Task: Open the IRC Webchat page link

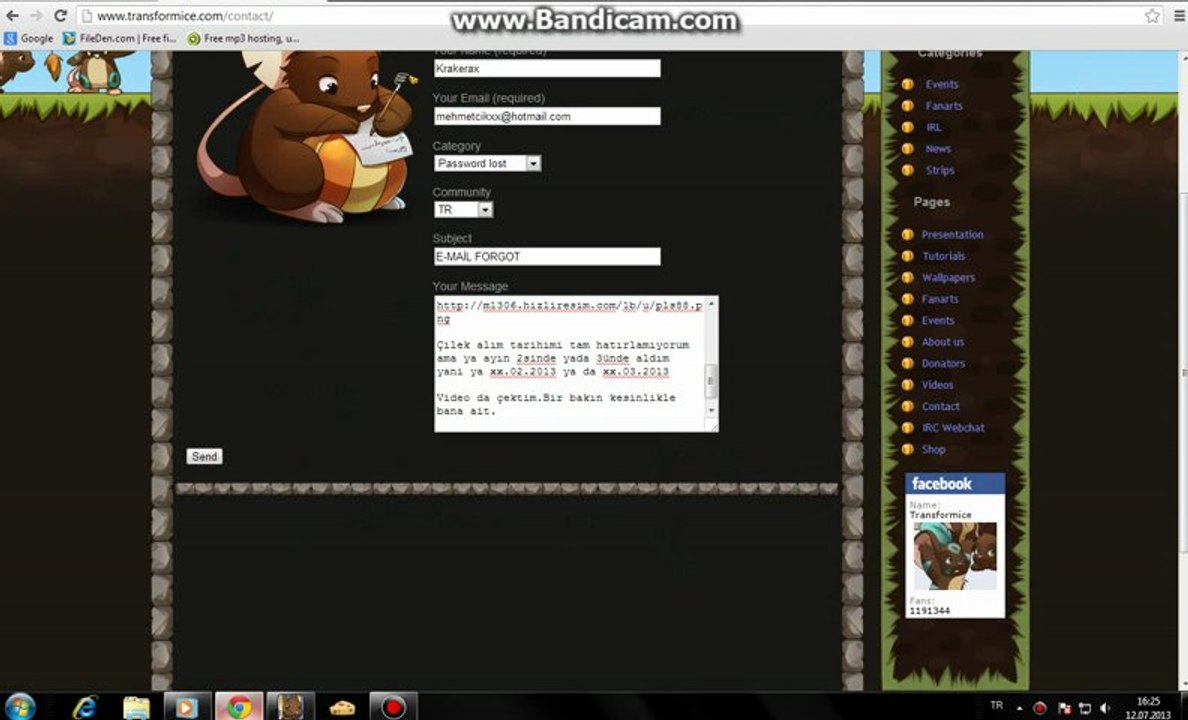Action: pos(953,427)
